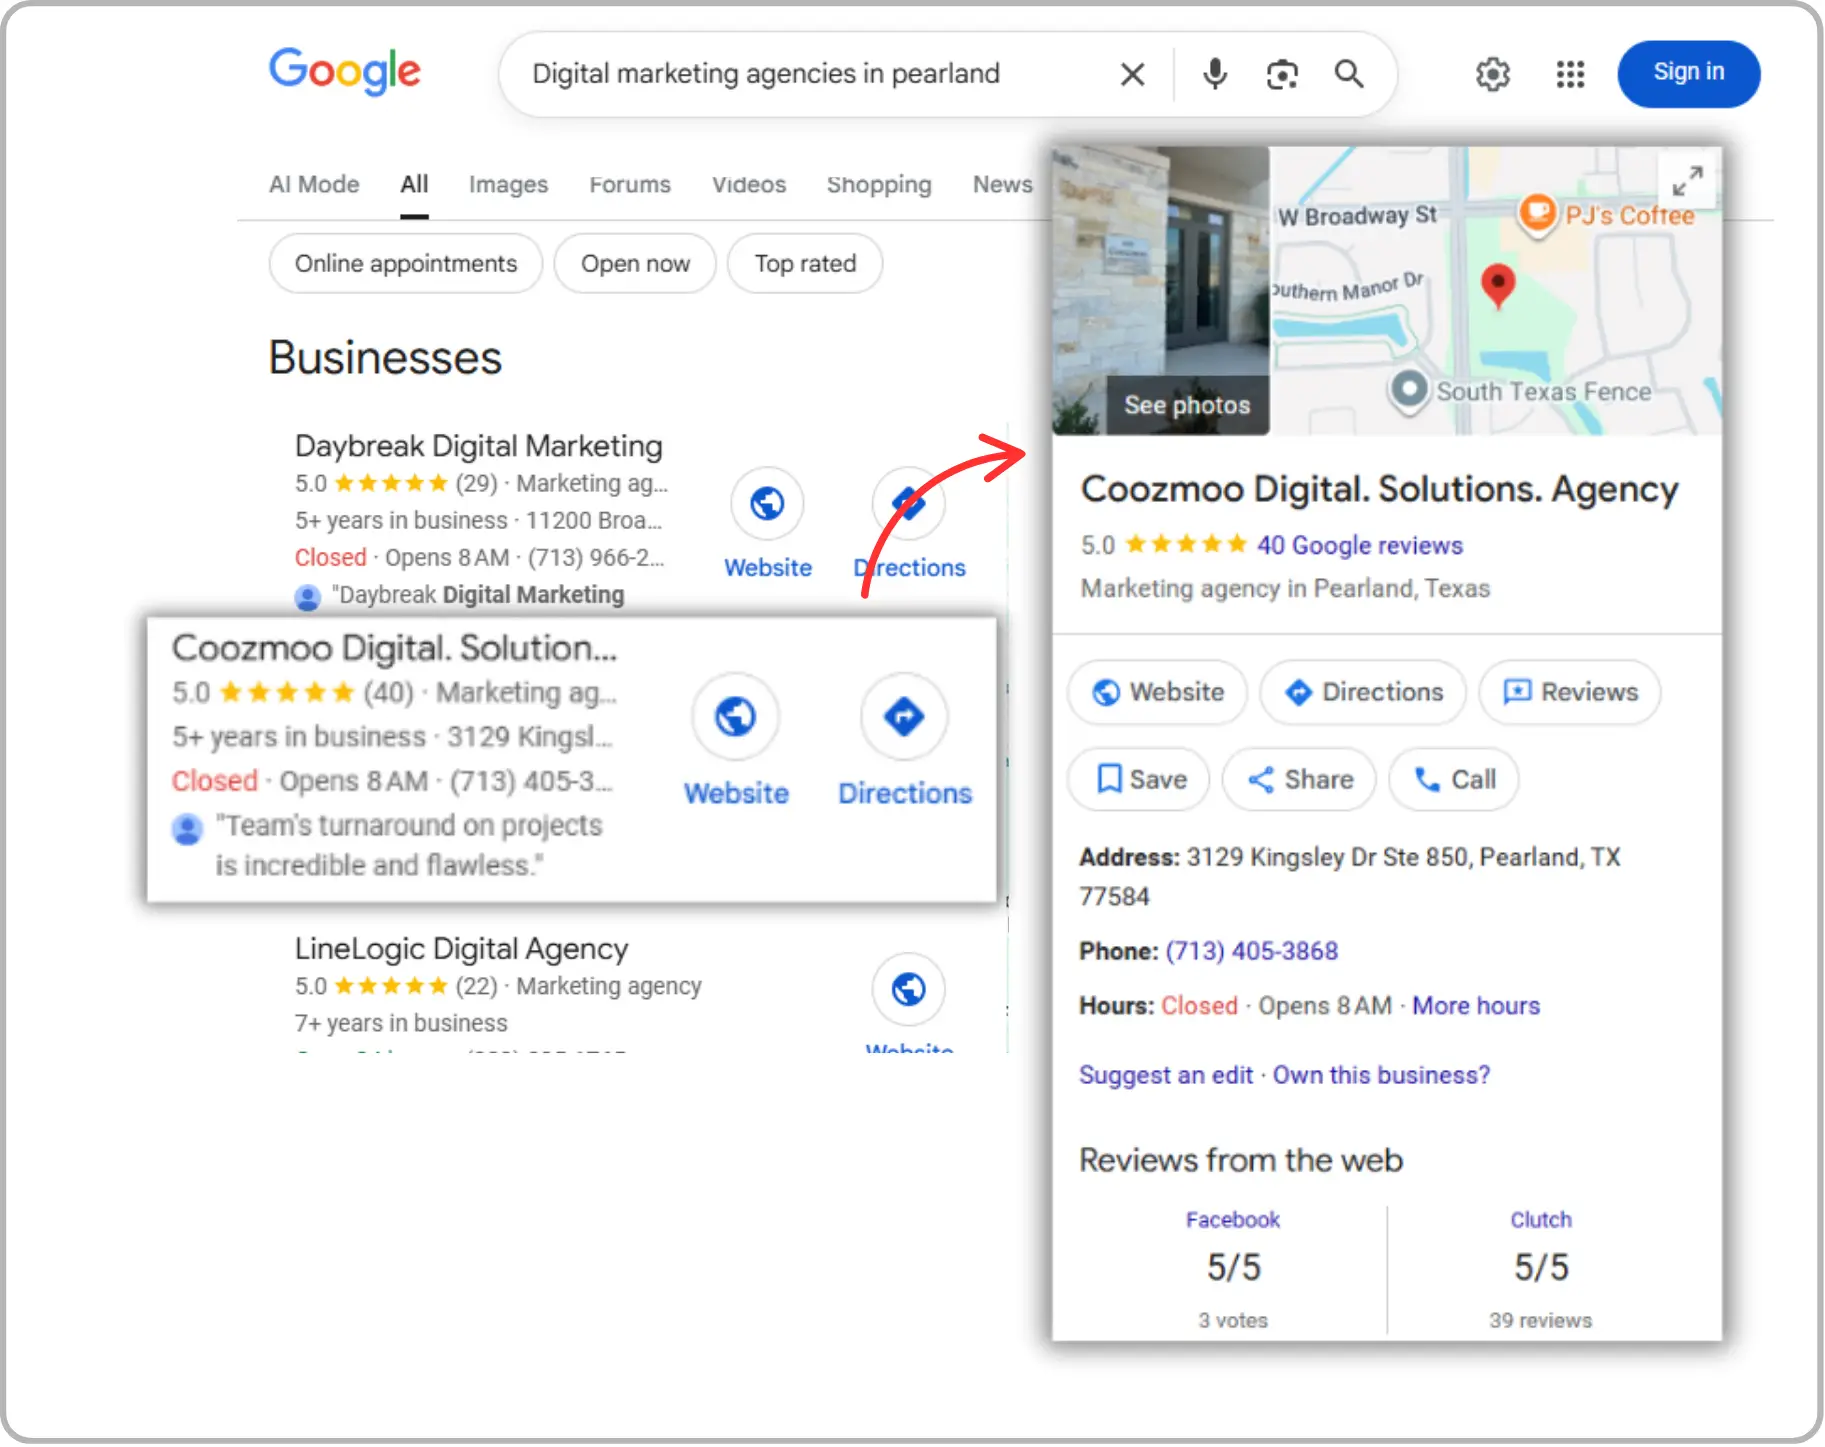Click the Google logo
This screenshot has height=1447, width=1825.
(x=345, y=72)
